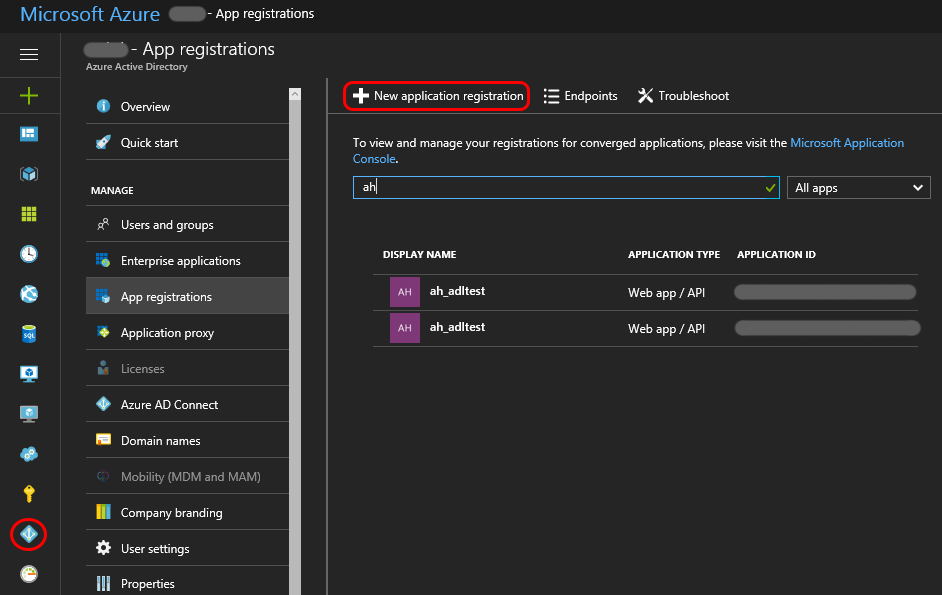Open Subscriptions yellow key icon
The width and height of the screenshot is (942, 595).
tap(29, 493)
